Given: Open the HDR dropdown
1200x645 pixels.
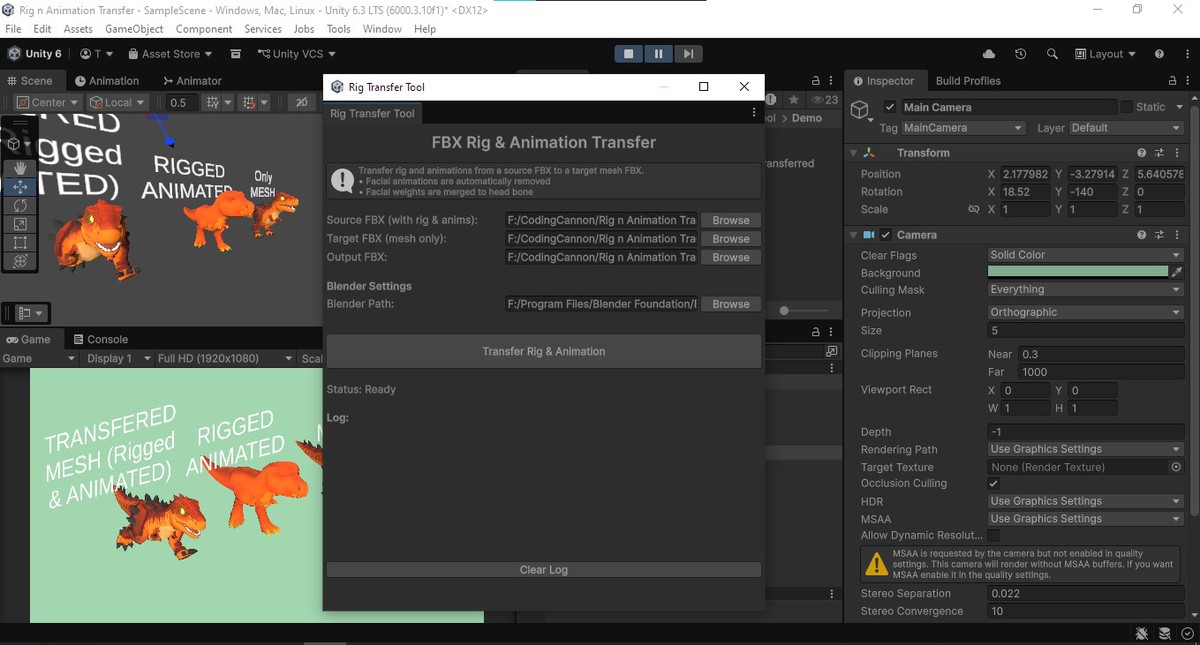Looking at the screenshot, I should 1085,501.
